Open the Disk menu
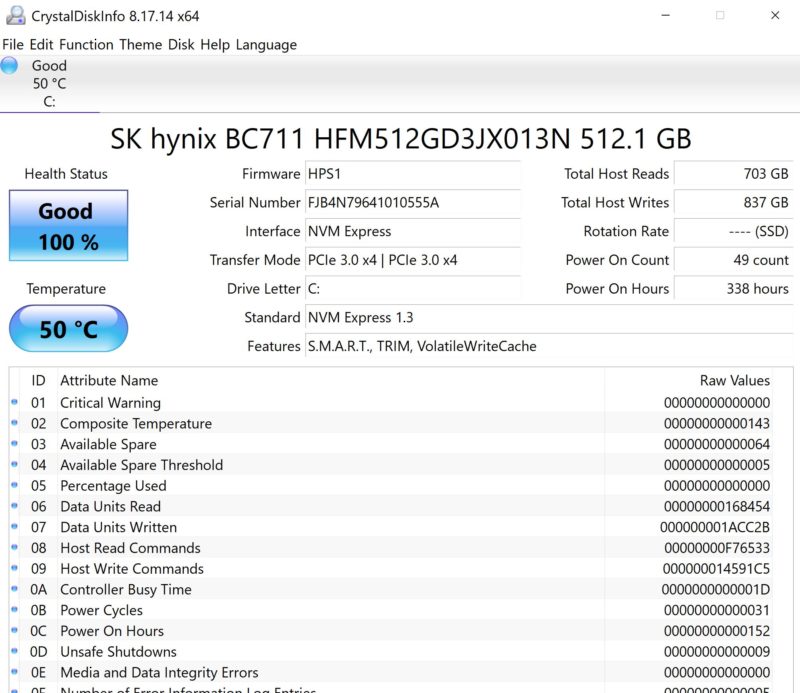This screenshot has height=693, width=800. click(x=181, y=44)
